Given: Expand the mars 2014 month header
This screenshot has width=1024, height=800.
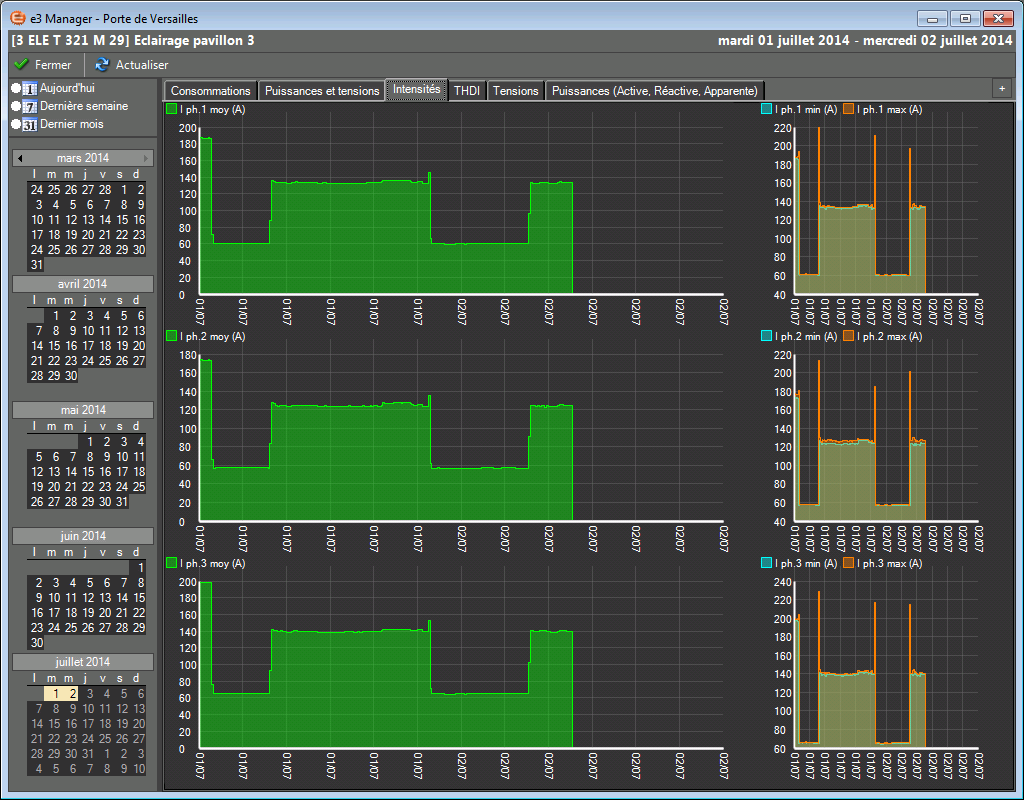Looking at the screenshot, I should coord(82,158).
